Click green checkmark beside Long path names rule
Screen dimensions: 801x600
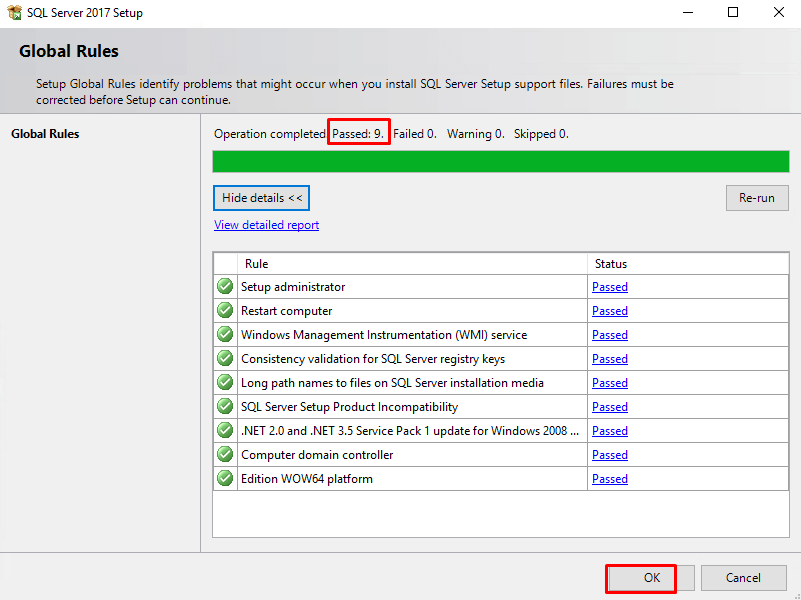click(225, 382)
